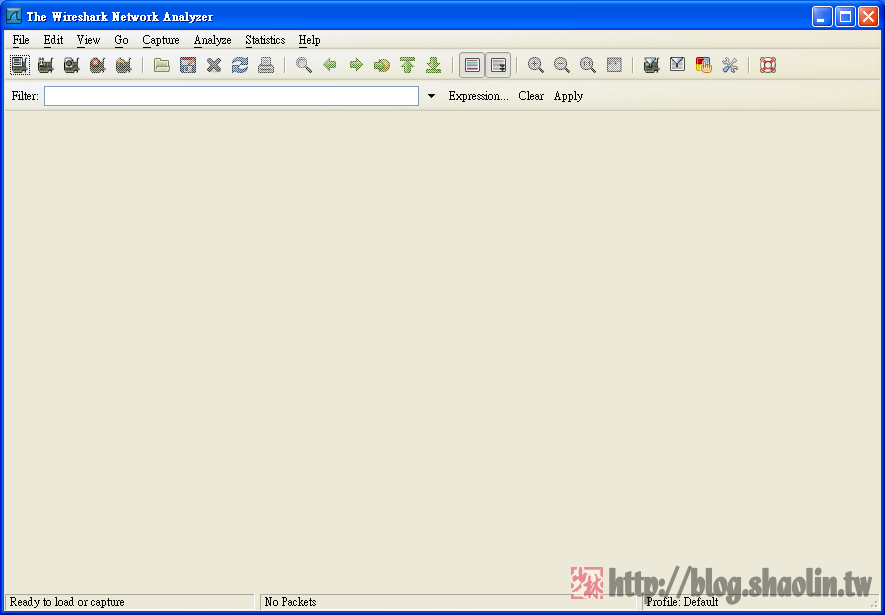Edit coloring rules icon
This screenshot has width=885, height=615.
[x=703, y=65]
